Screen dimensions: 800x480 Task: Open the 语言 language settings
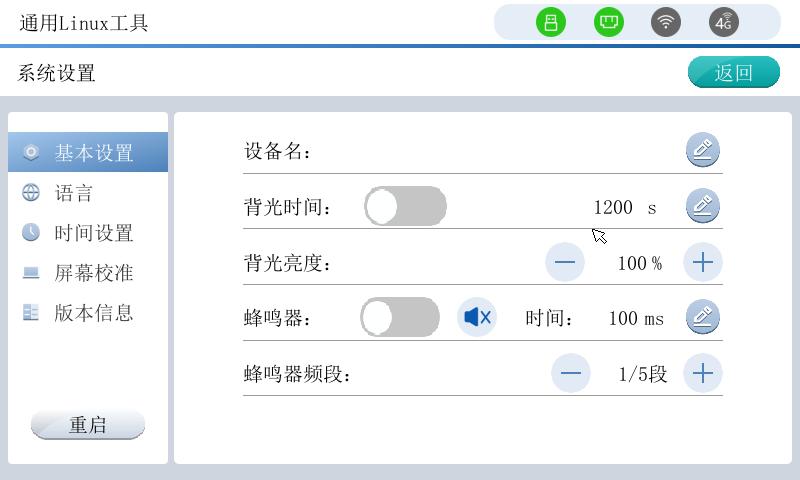pos(74,193)
